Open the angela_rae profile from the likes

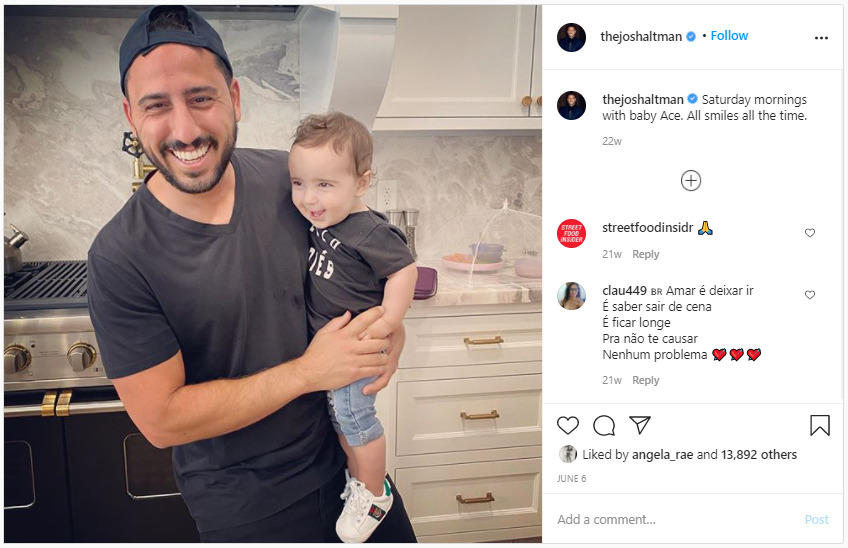coord(662,454)
